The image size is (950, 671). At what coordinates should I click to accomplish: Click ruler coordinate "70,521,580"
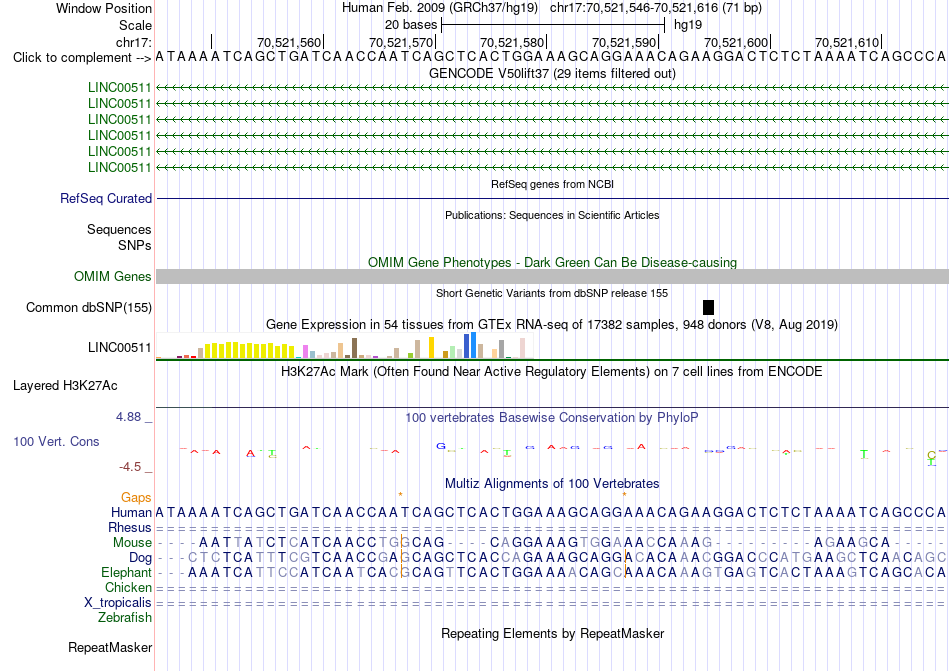pyautogui.click(x=512, y=42)
